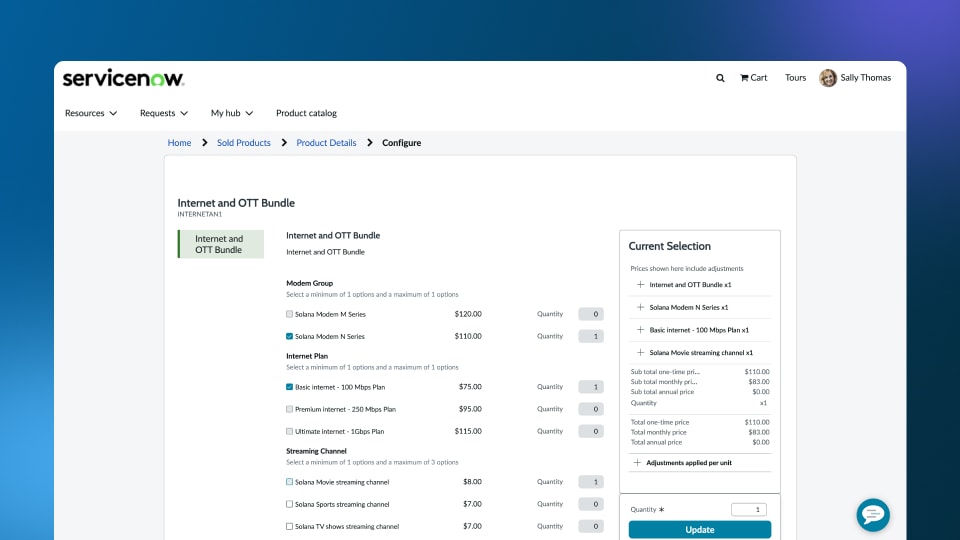Expand Internet and OTT Bundle x1 plus

(640, 285)
